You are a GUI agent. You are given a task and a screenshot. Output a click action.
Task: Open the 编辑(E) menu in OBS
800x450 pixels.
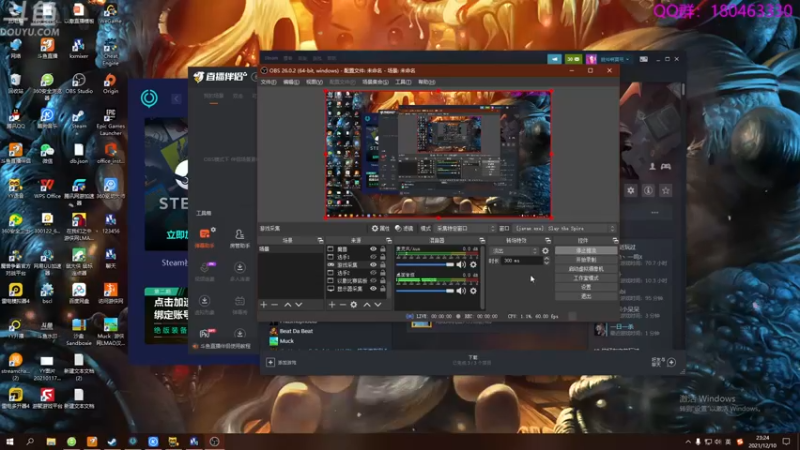291,82
